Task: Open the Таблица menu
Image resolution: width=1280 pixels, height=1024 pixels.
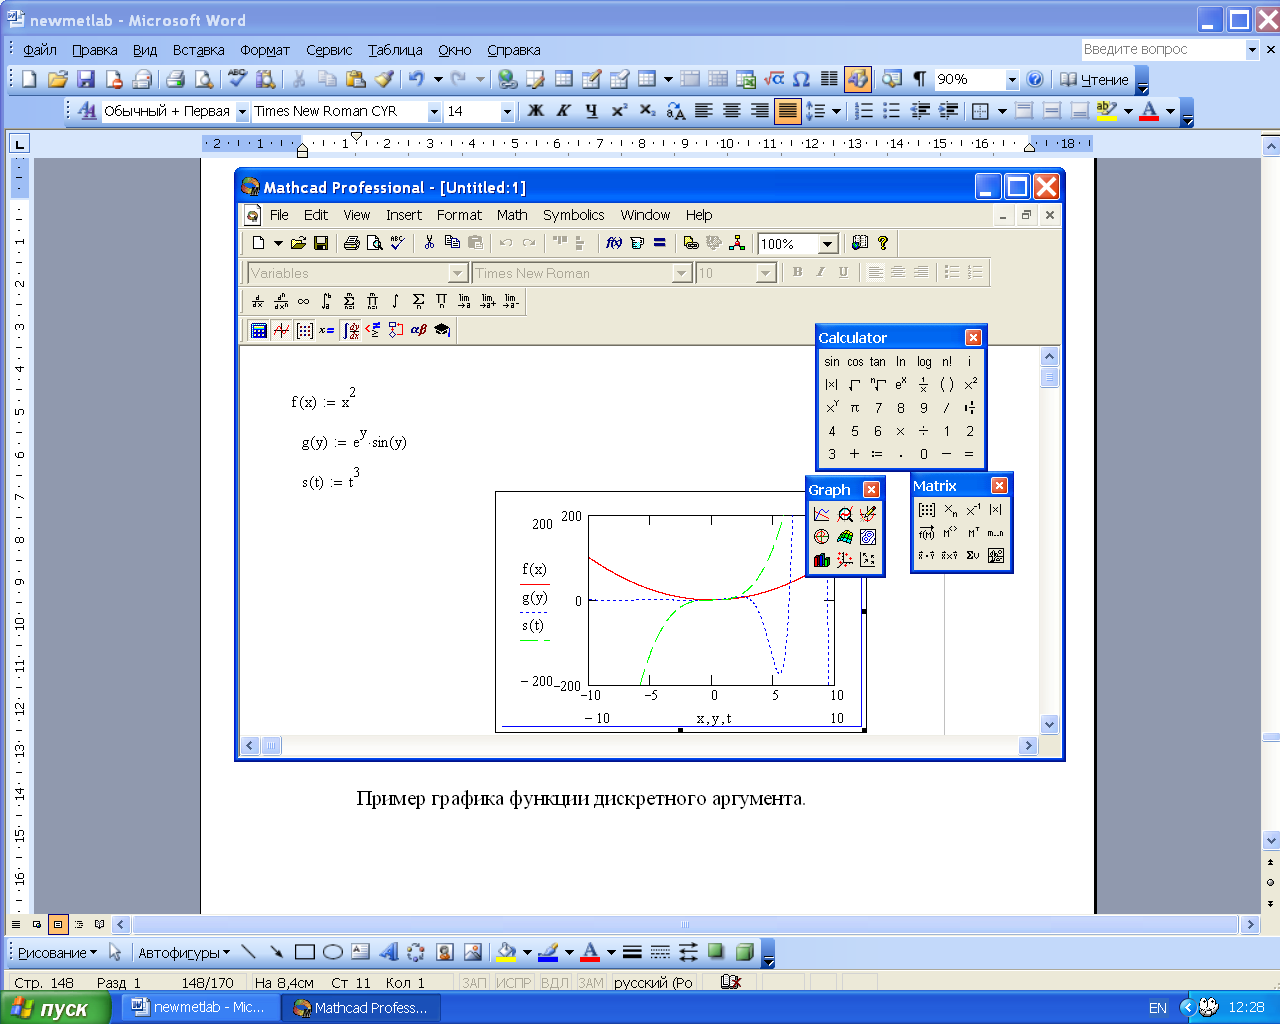Action: (x=395, y=50)
